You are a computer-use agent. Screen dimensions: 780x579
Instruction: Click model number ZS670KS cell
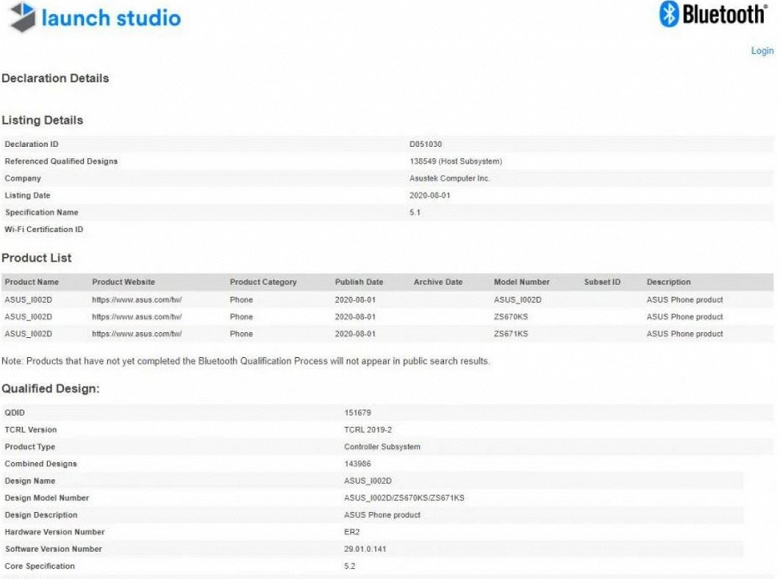(x=513, y=317)
